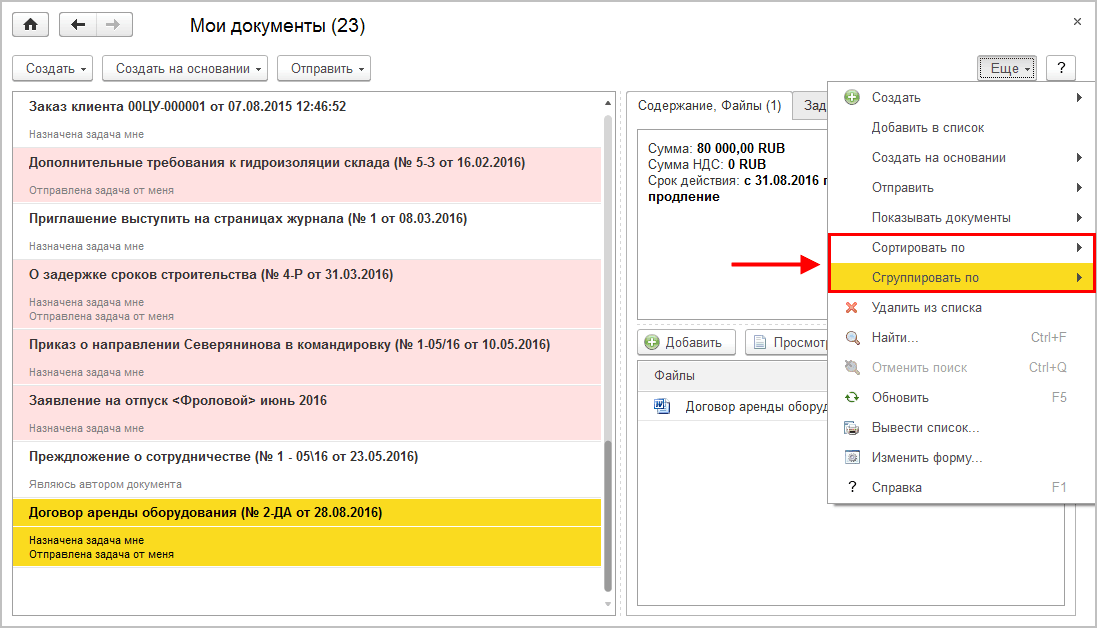Click the Word file icon for Договор аренды
Viewport: 1097px width, 628px height.
(661, 407)
